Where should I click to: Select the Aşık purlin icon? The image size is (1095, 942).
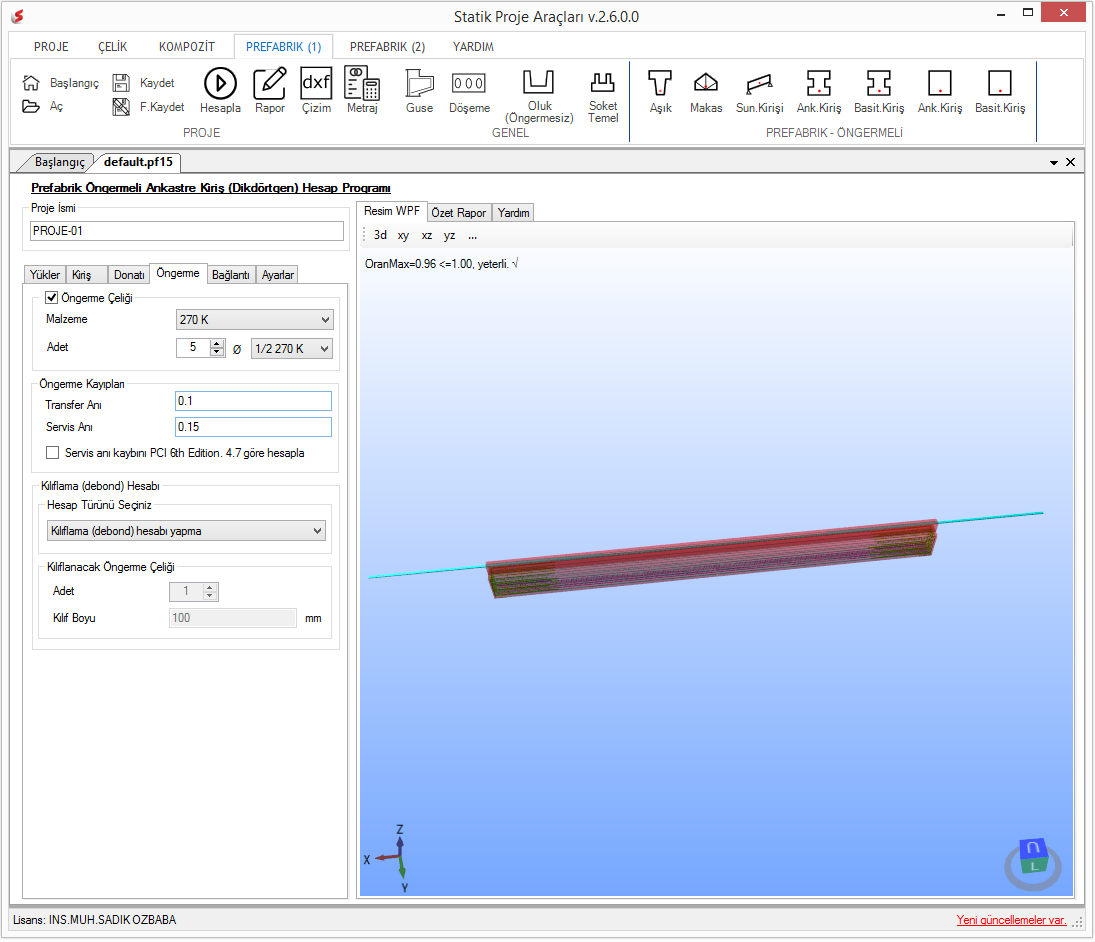click(x=660, y=83)
